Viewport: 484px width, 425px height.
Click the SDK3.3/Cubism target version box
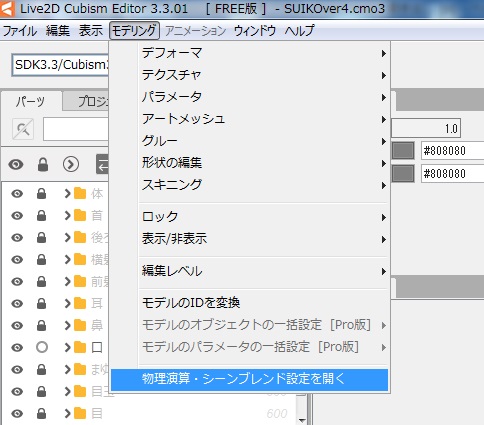(x=61, y=65)
